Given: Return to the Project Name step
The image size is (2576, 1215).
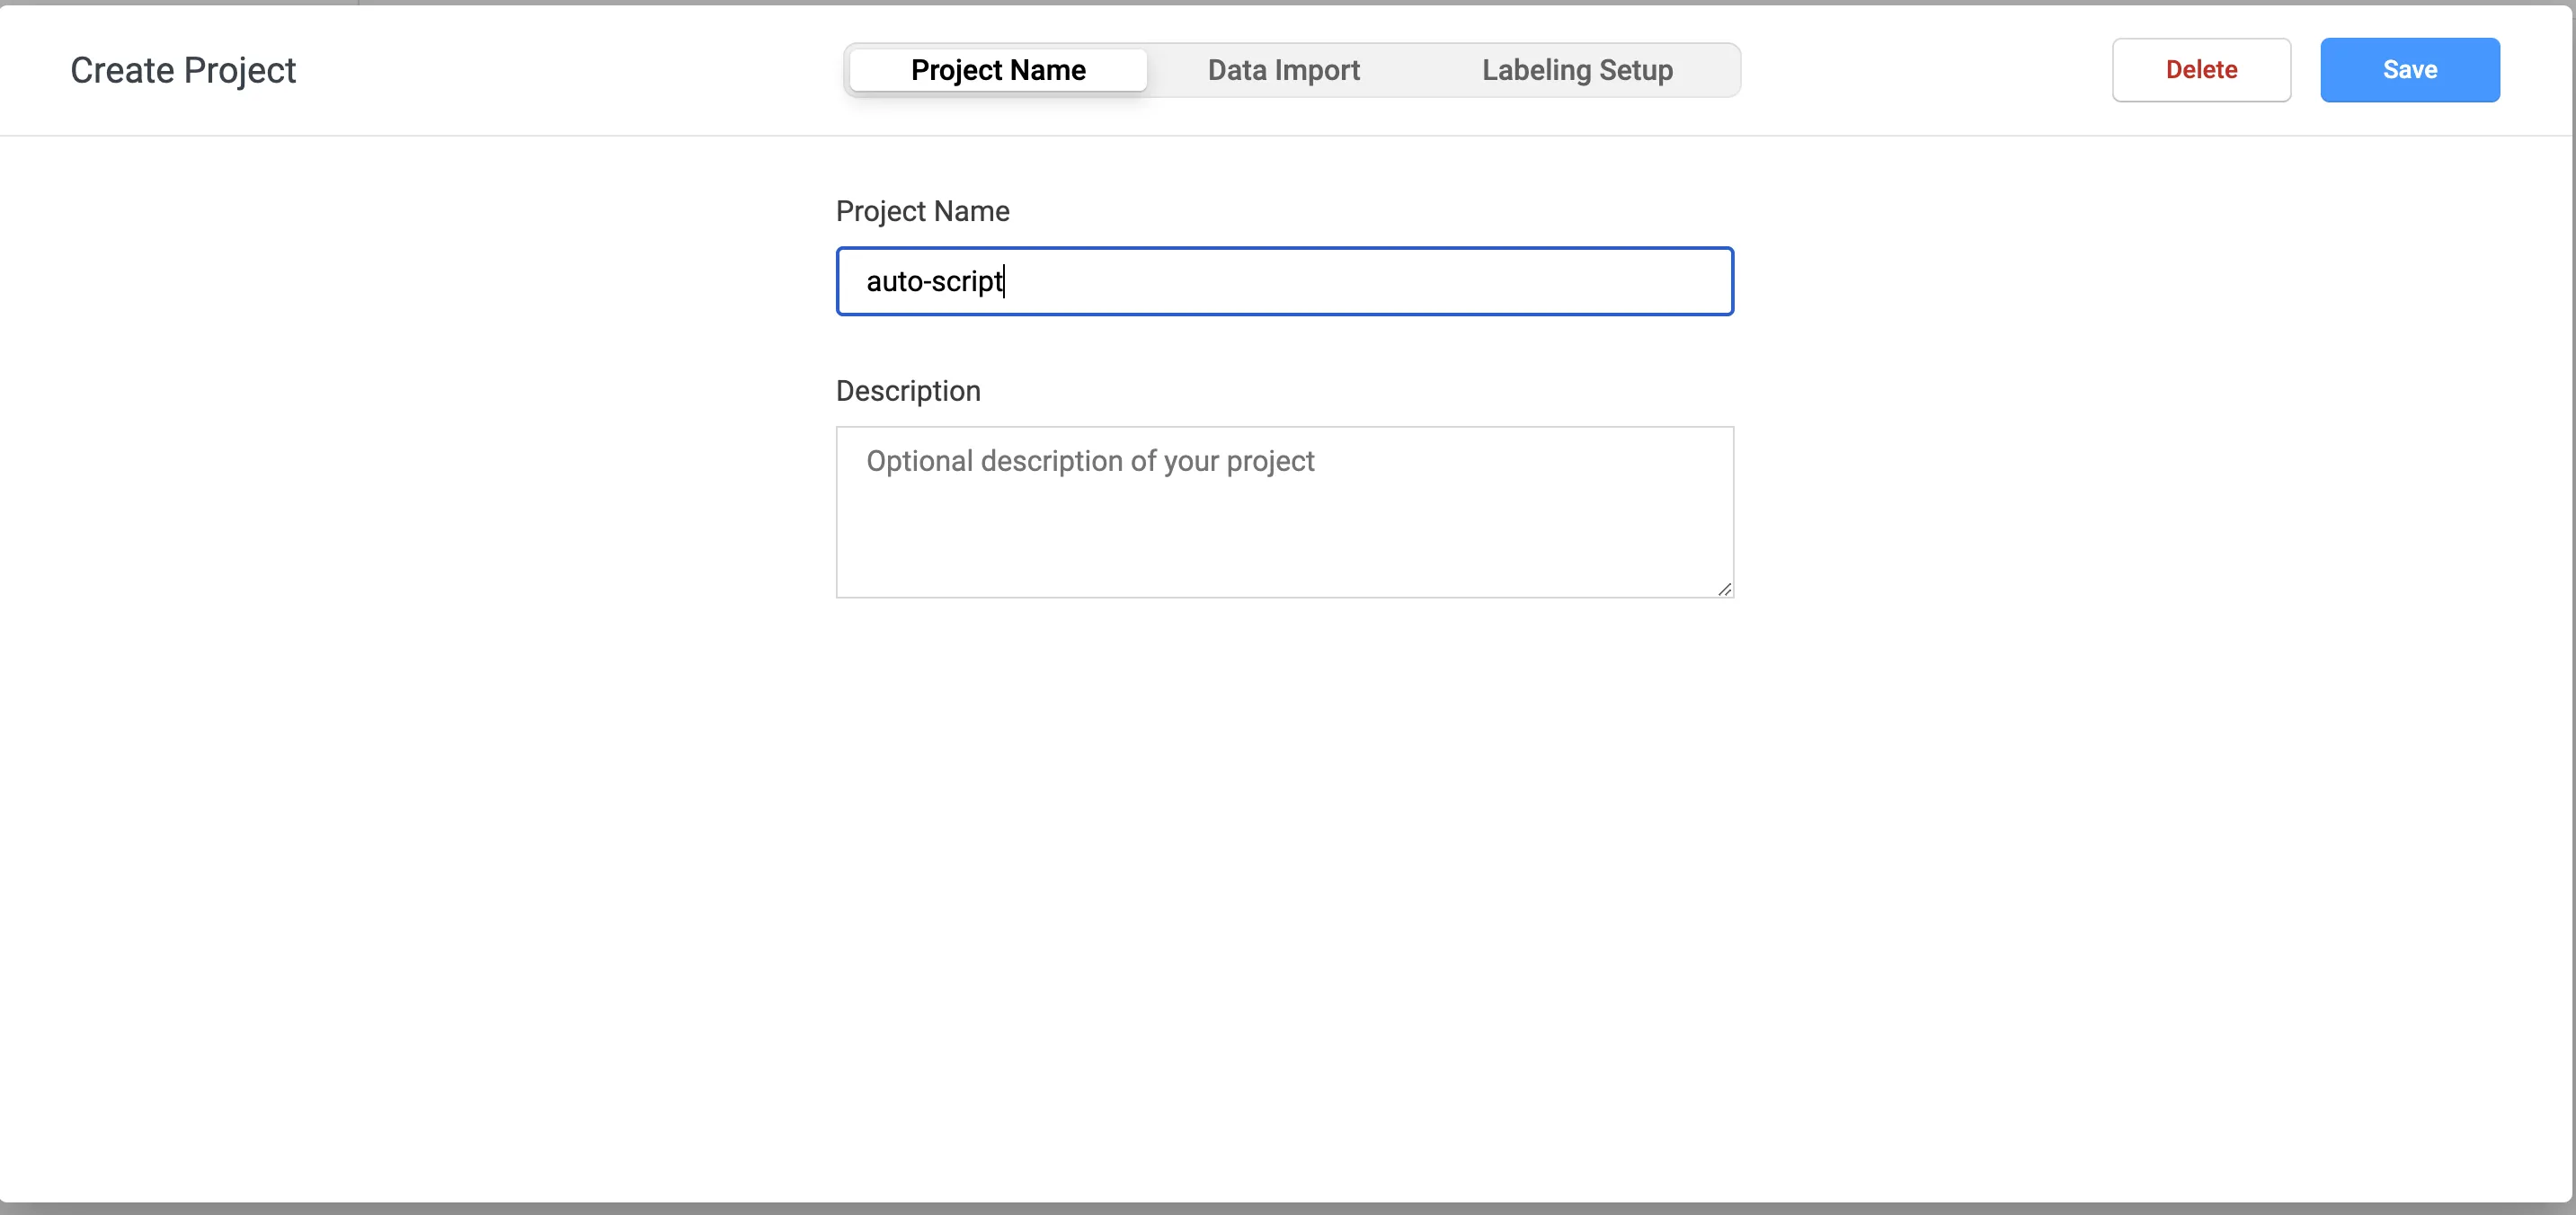Looking at the screenshot, I should point(998,70).
